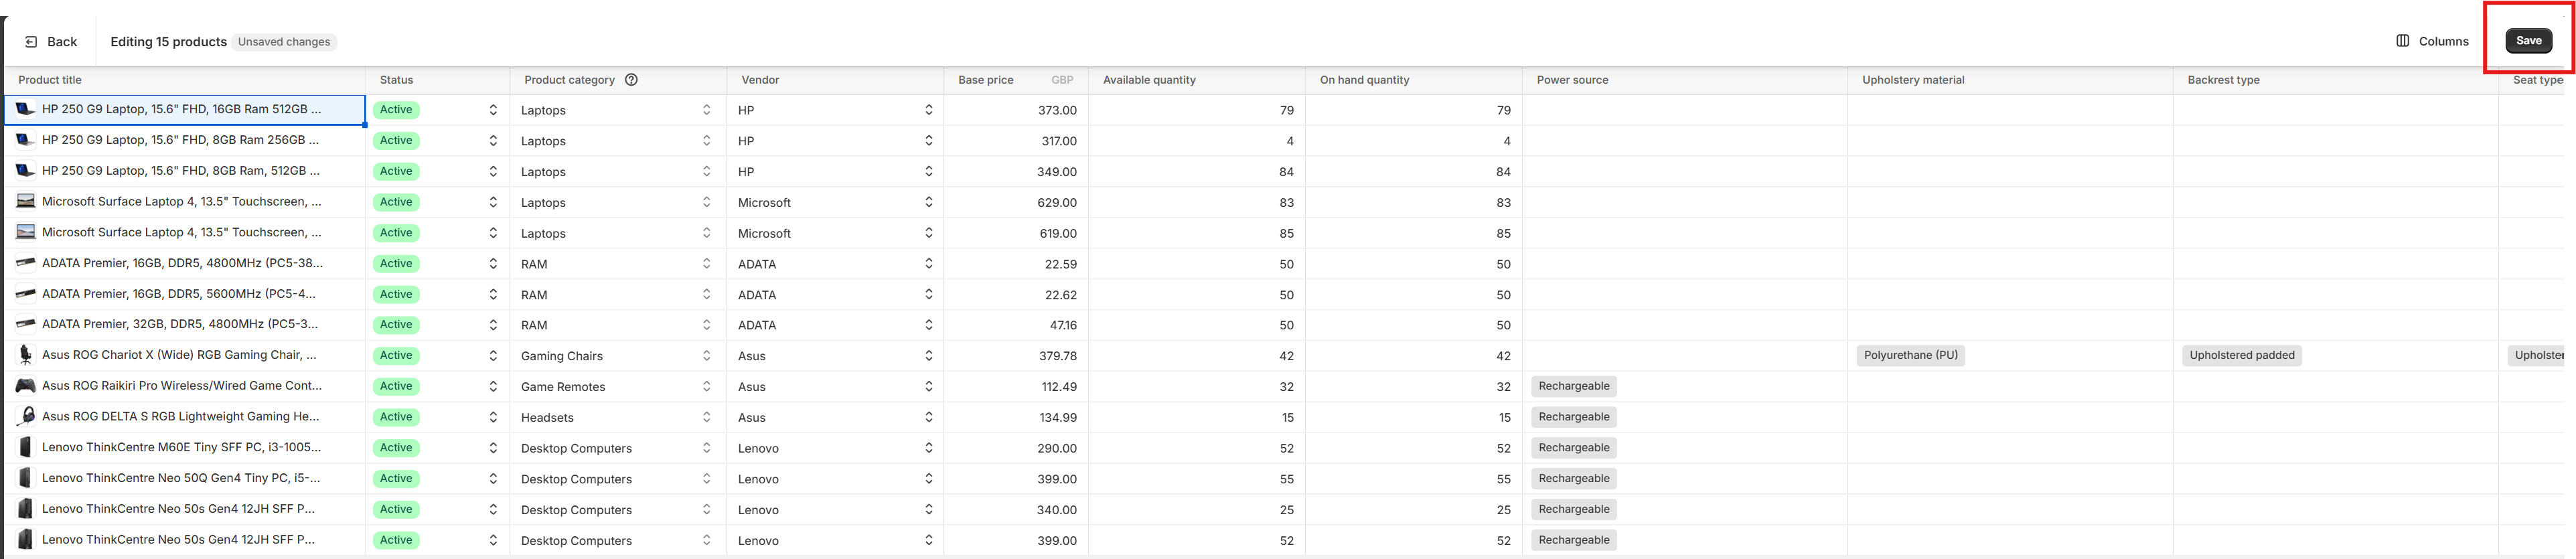Open the Product category dropdown for Gaming Chairs
The image size is (2576, 559).
point(706,355)
